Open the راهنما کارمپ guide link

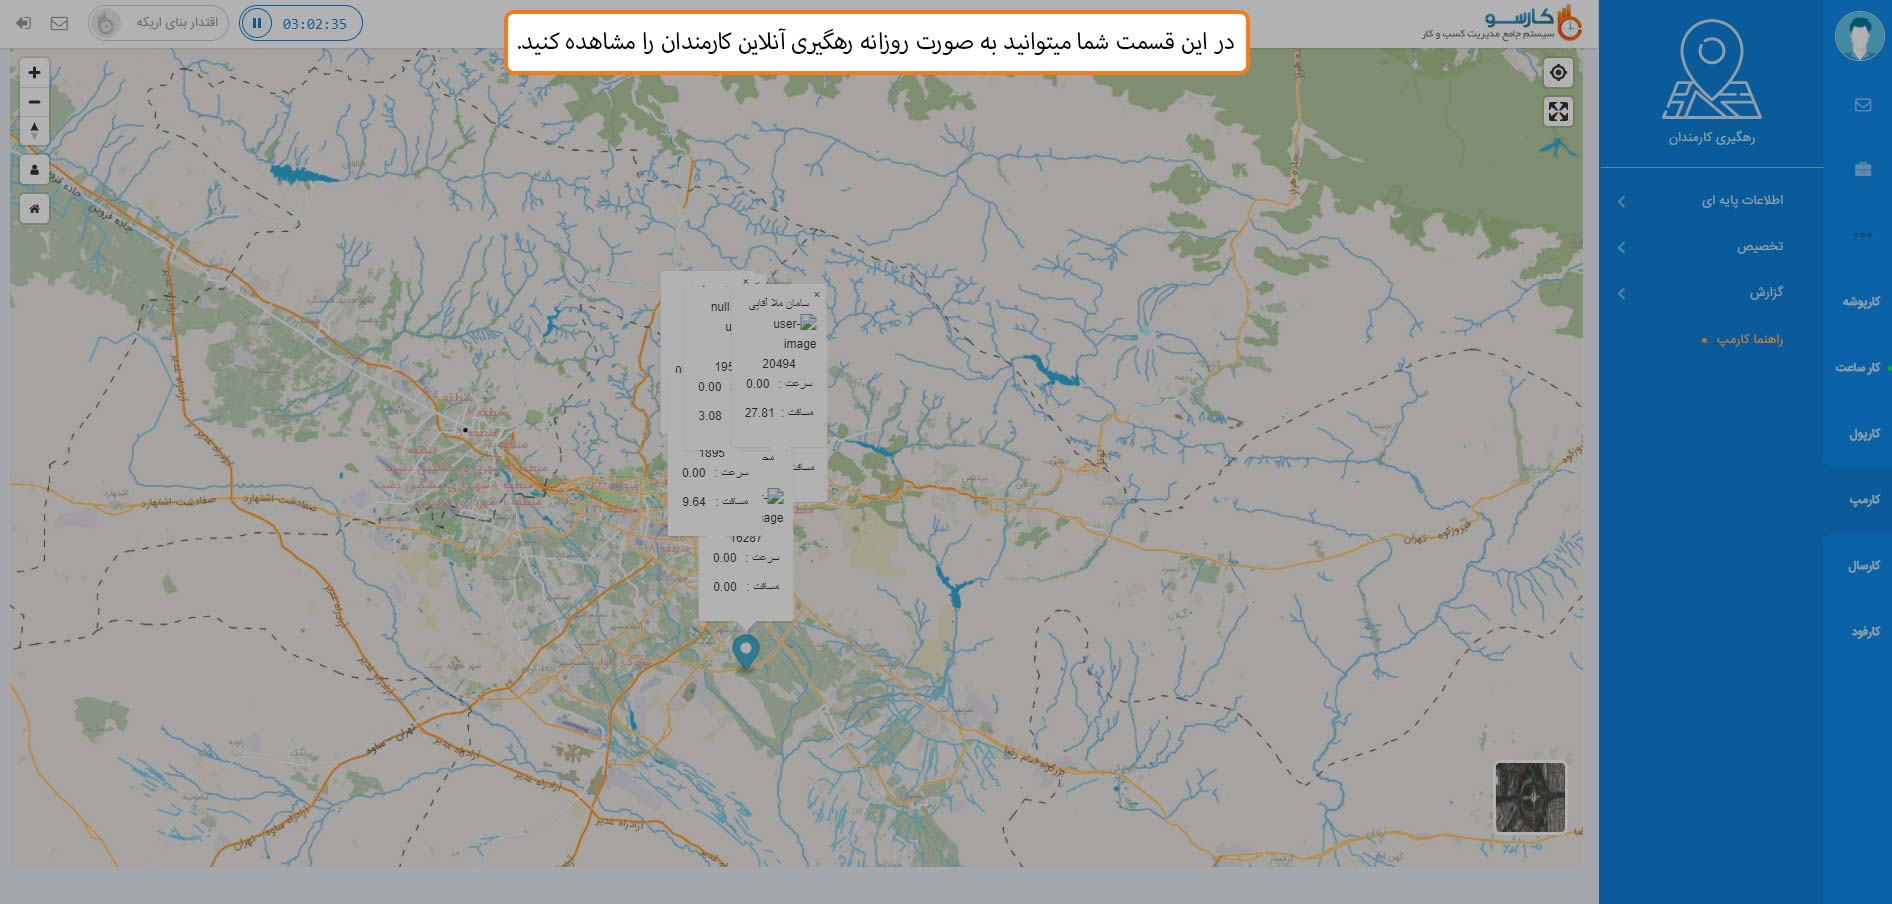[1748, 340]
